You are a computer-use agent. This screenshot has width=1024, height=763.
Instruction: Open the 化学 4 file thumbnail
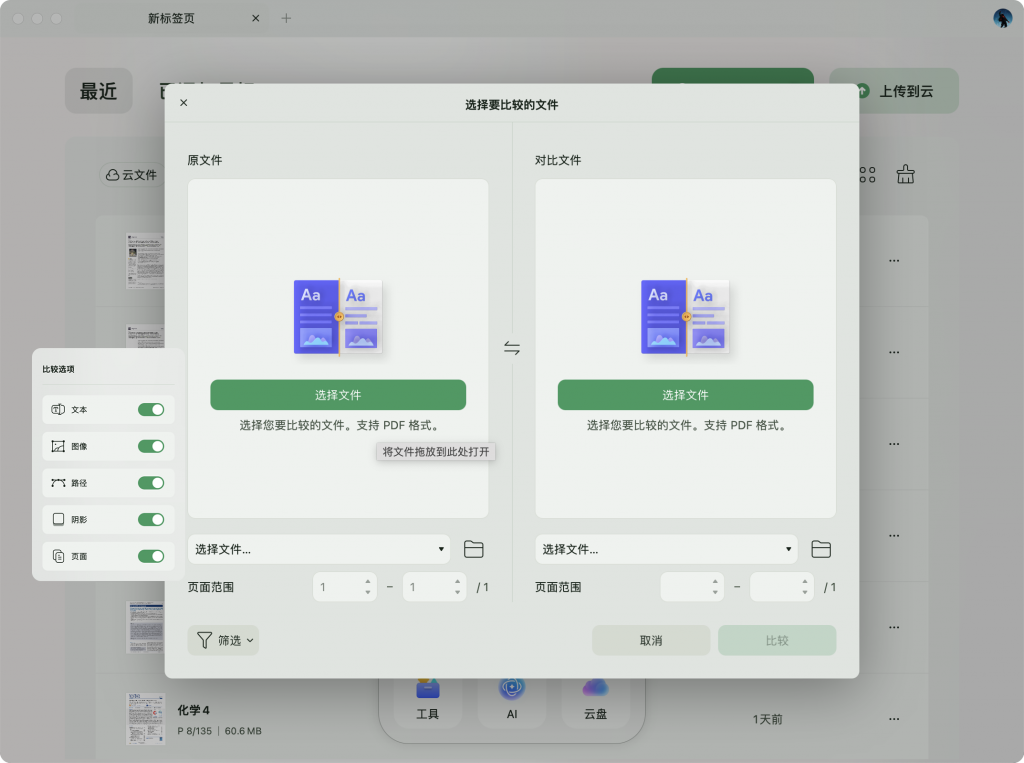tap(145, 719)
